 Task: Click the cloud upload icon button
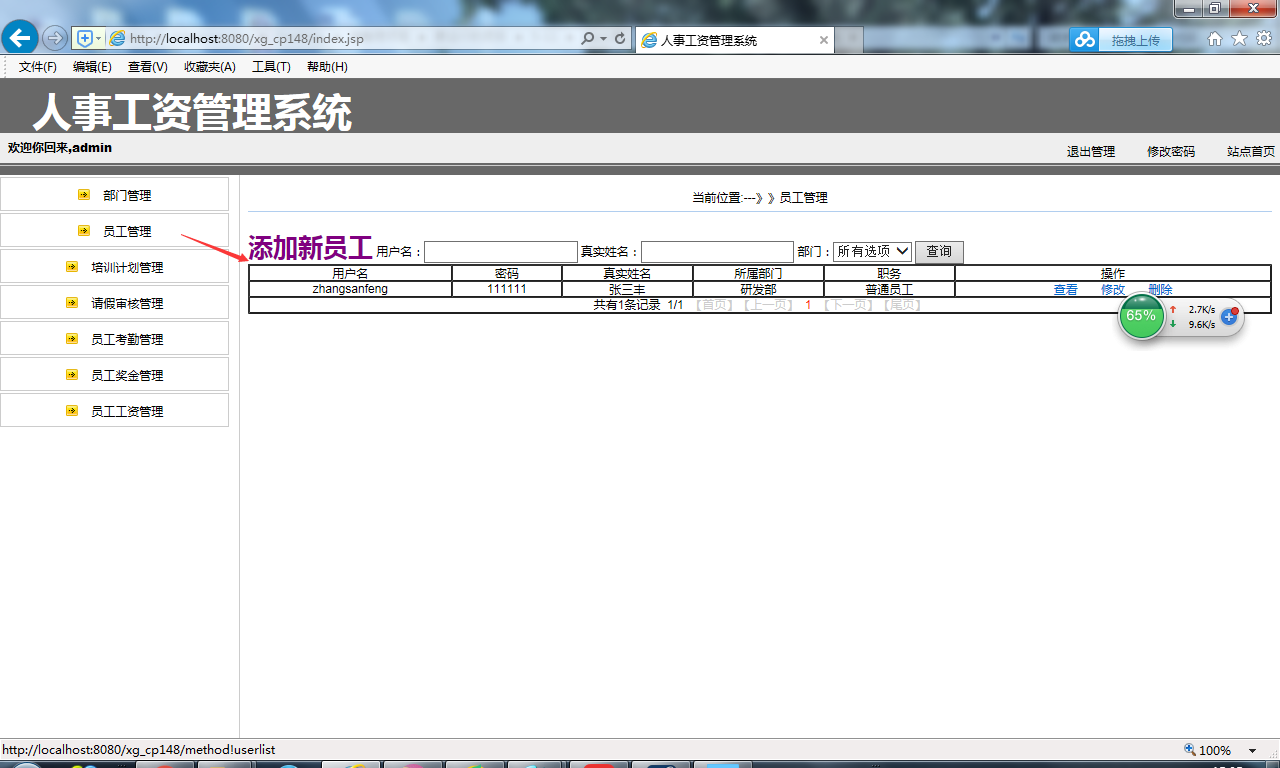coord(1085,40)
